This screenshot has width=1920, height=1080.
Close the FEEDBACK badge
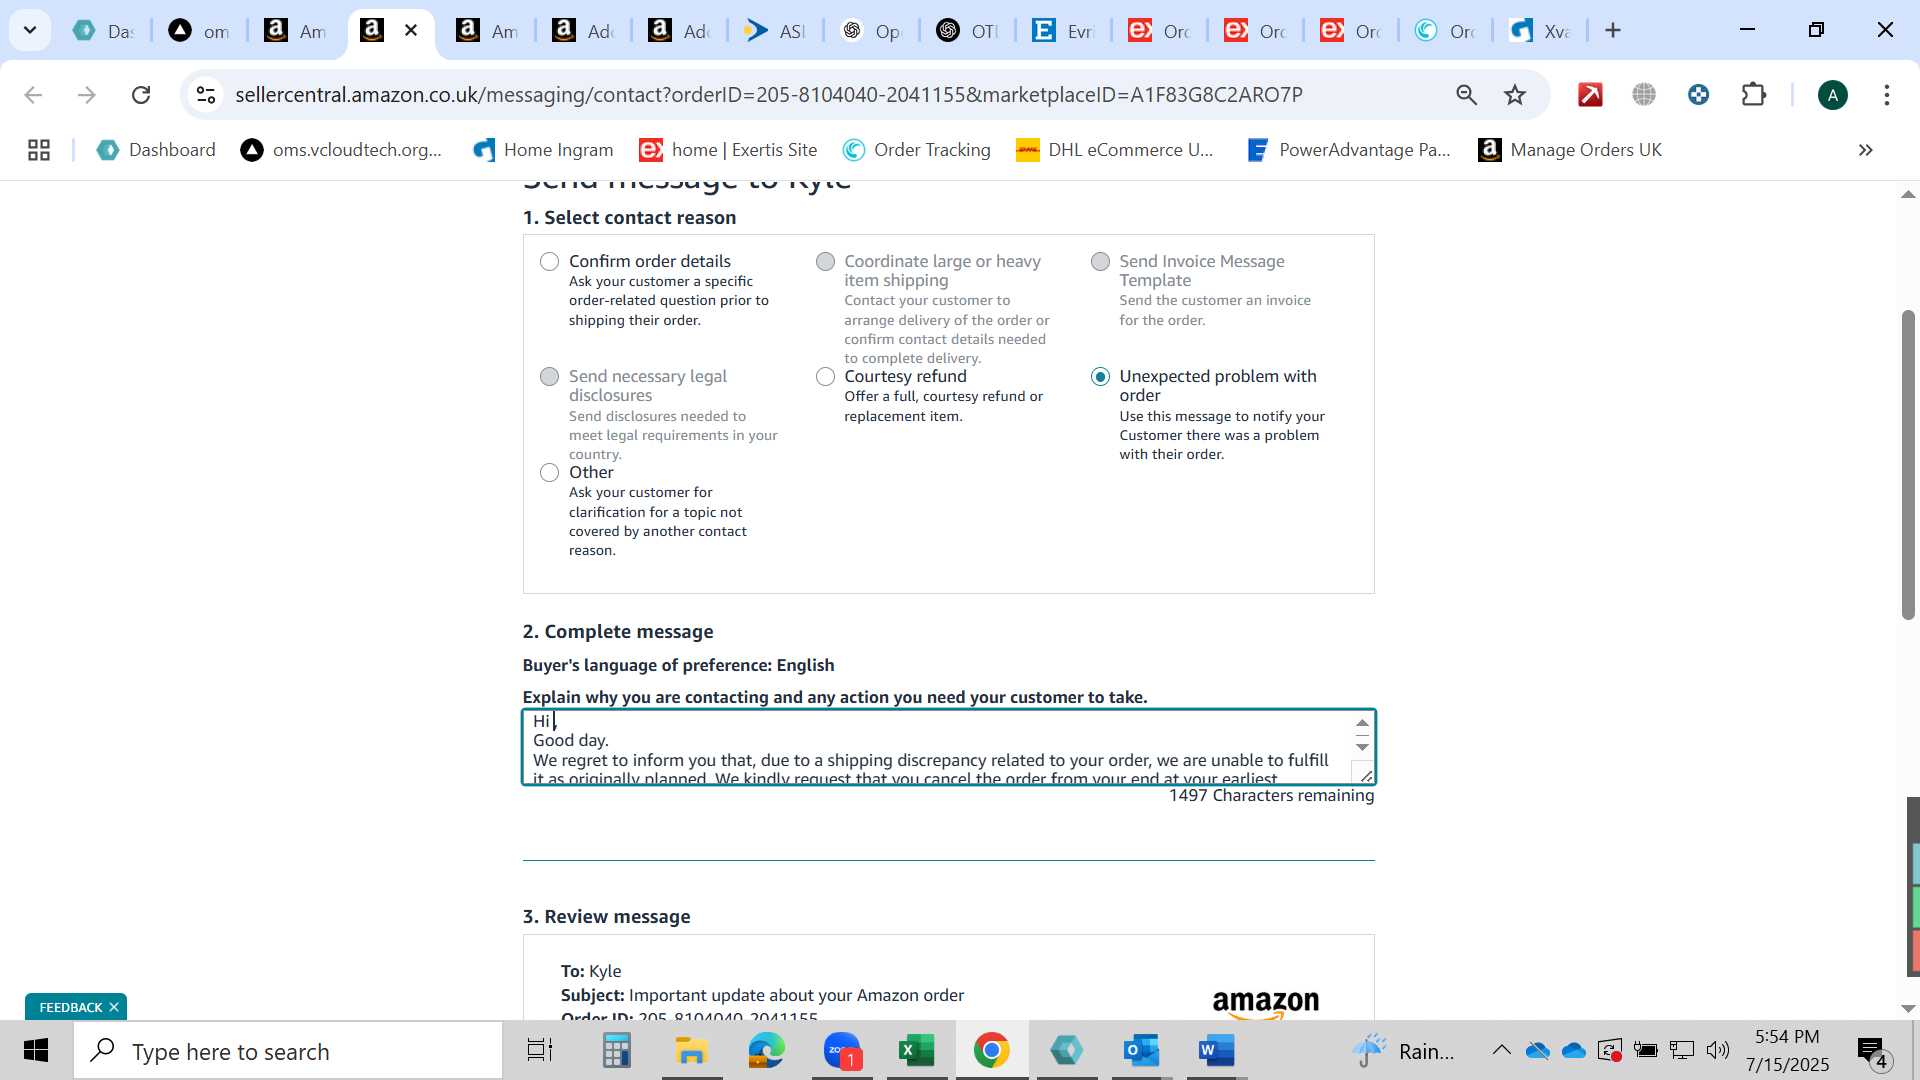[x=114, y=1007]
